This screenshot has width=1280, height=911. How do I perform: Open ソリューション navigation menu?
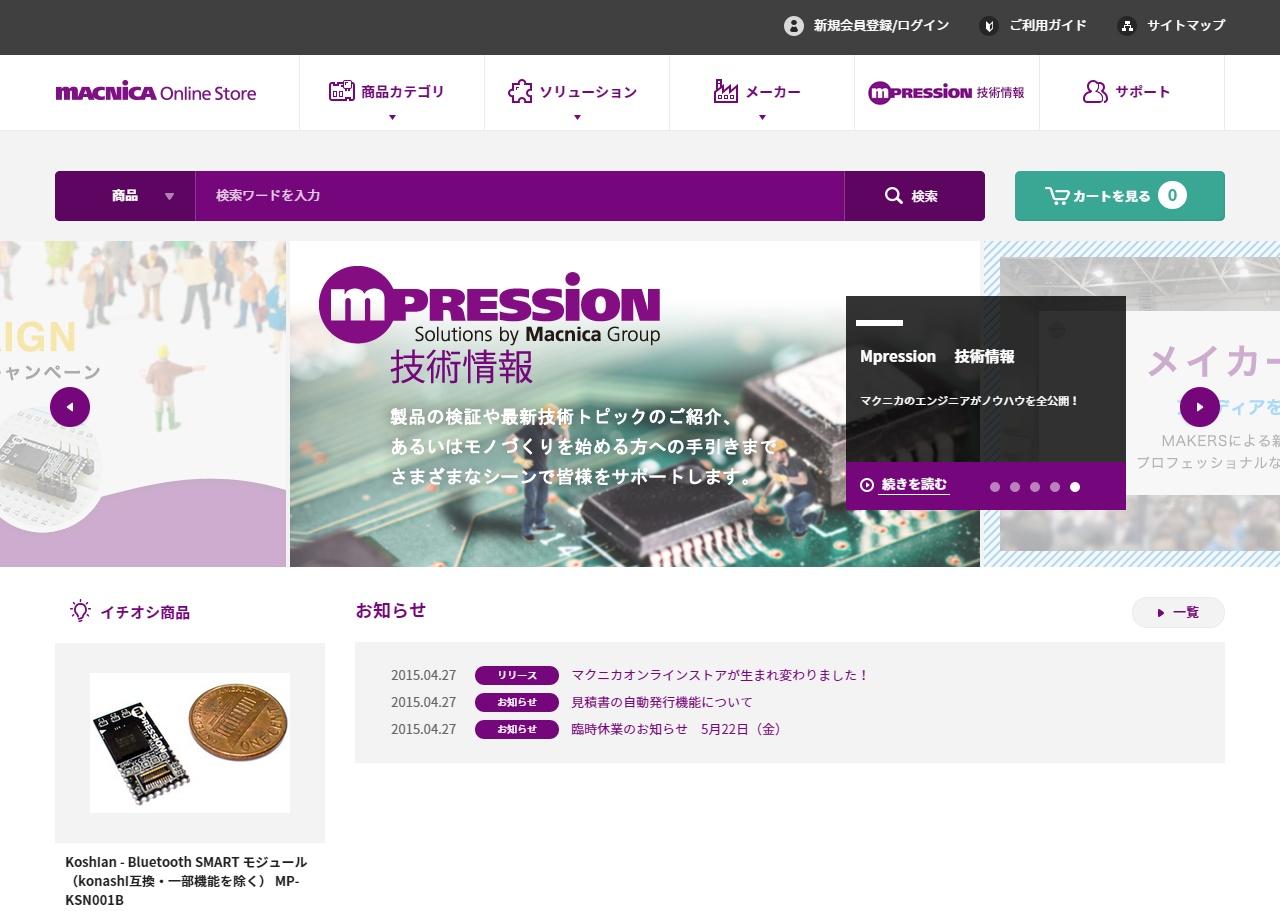(x=577, y=92)
